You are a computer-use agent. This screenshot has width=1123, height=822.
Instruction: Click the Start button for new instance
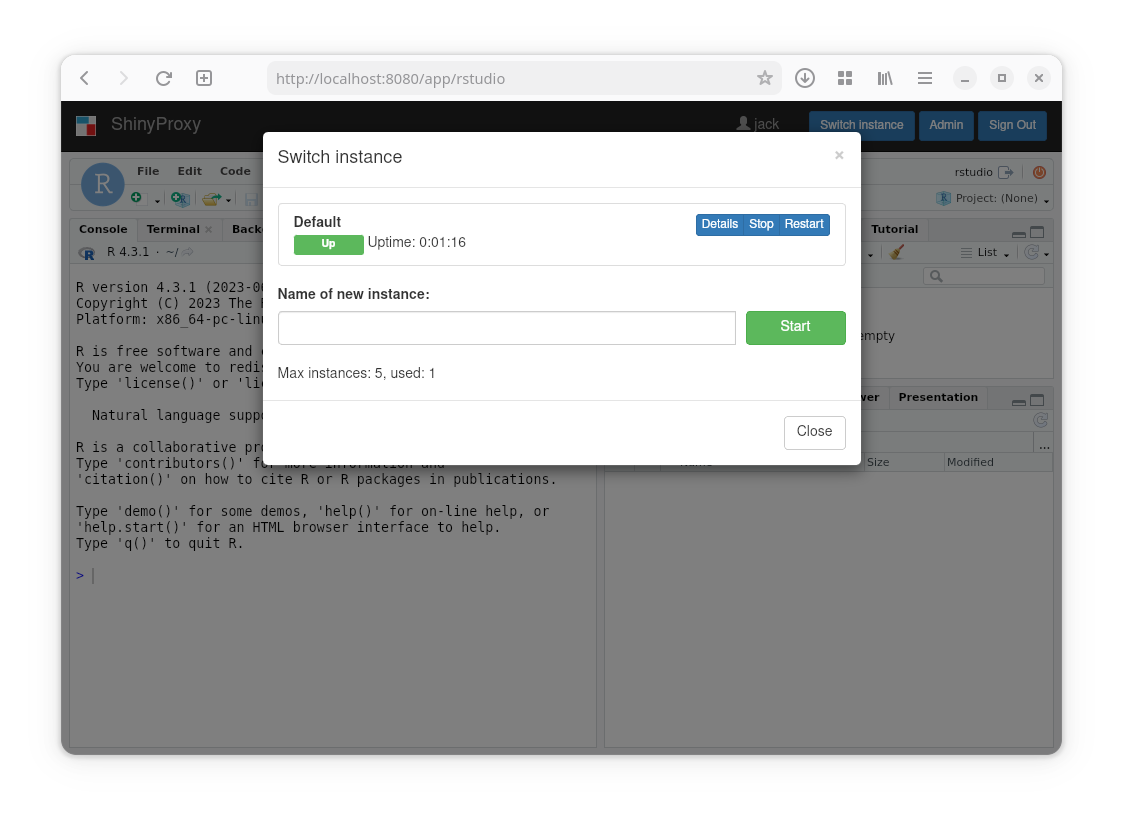(x=795, y=327)
